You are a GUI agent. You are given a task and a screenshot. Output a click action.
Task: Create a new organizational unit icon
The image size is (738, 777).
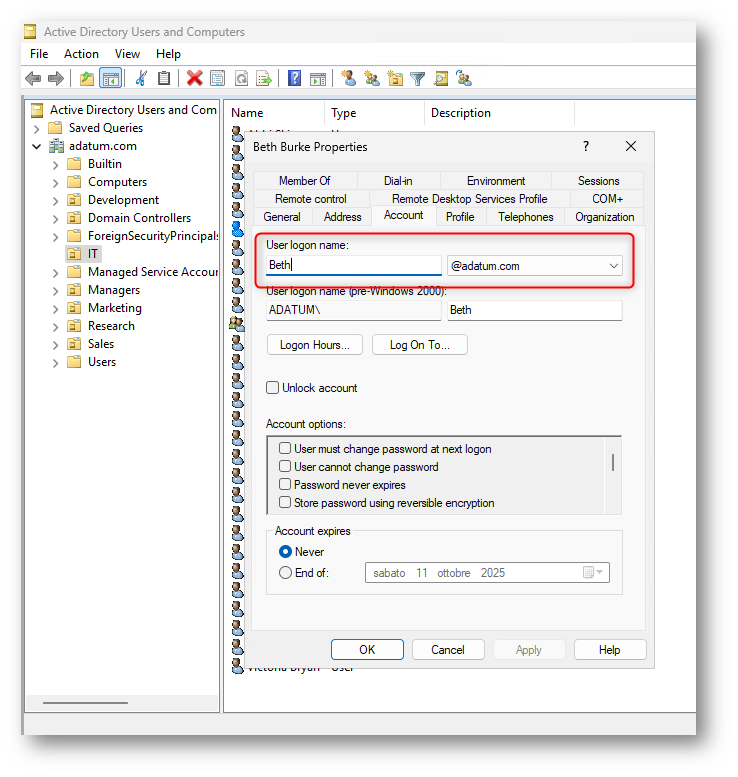[x=395, y=78]
